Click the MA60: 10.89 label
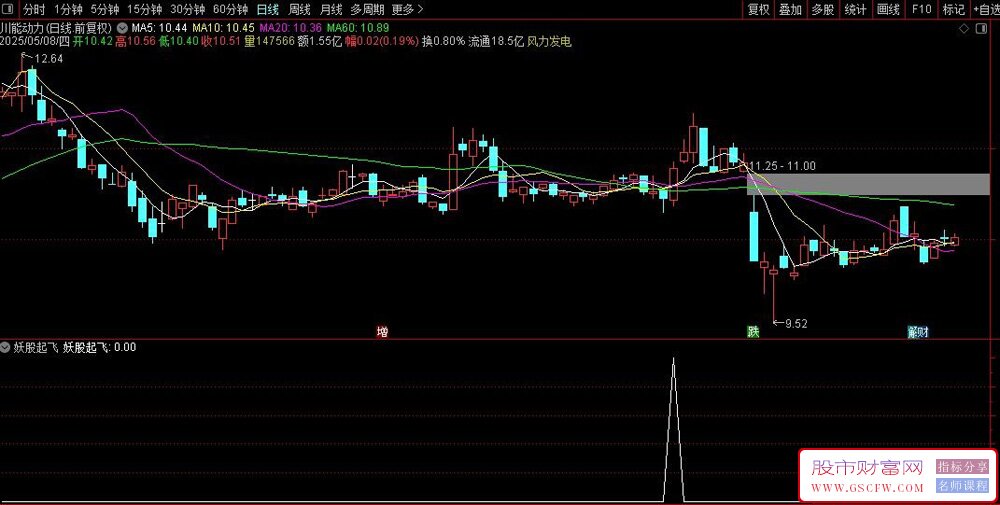This screenshot has width=1000, height=505. click(358, 28)
